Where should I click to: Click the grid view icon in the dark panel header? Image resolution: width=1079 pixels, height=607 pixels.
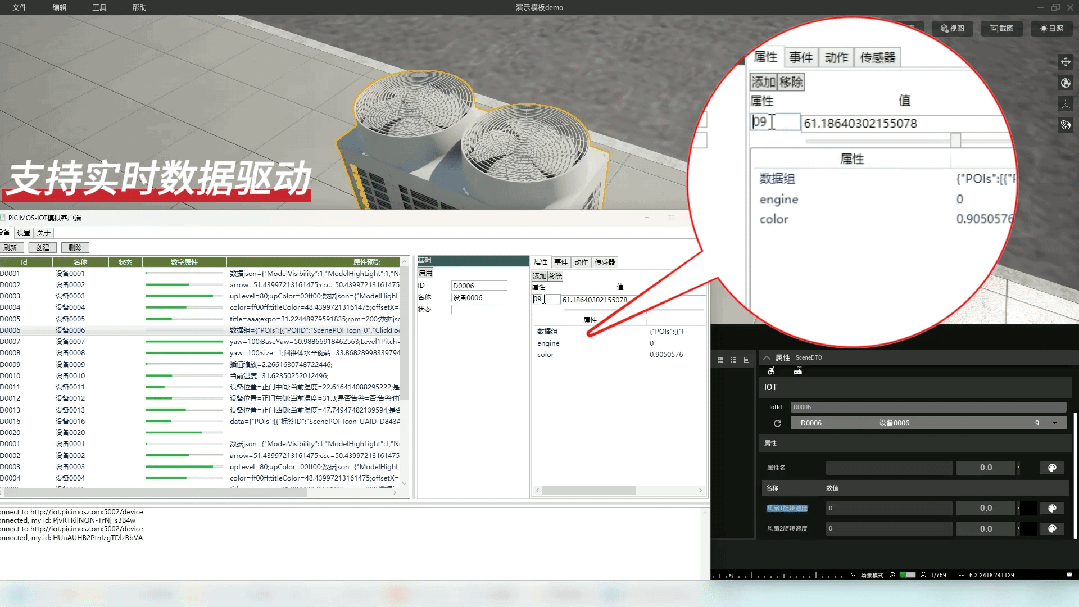720,360
